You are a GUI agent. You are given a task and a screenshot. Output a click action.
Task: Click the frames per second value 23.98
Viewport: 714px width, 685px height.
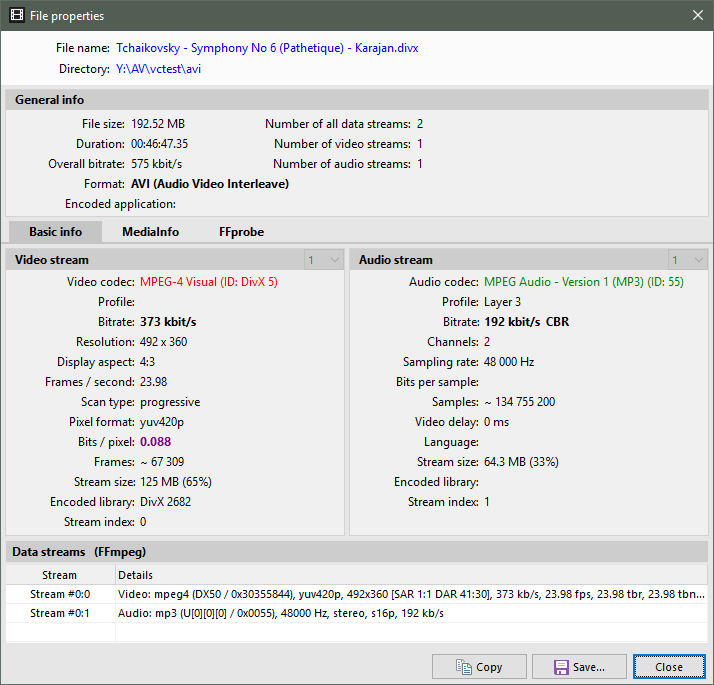coord(153,382)
